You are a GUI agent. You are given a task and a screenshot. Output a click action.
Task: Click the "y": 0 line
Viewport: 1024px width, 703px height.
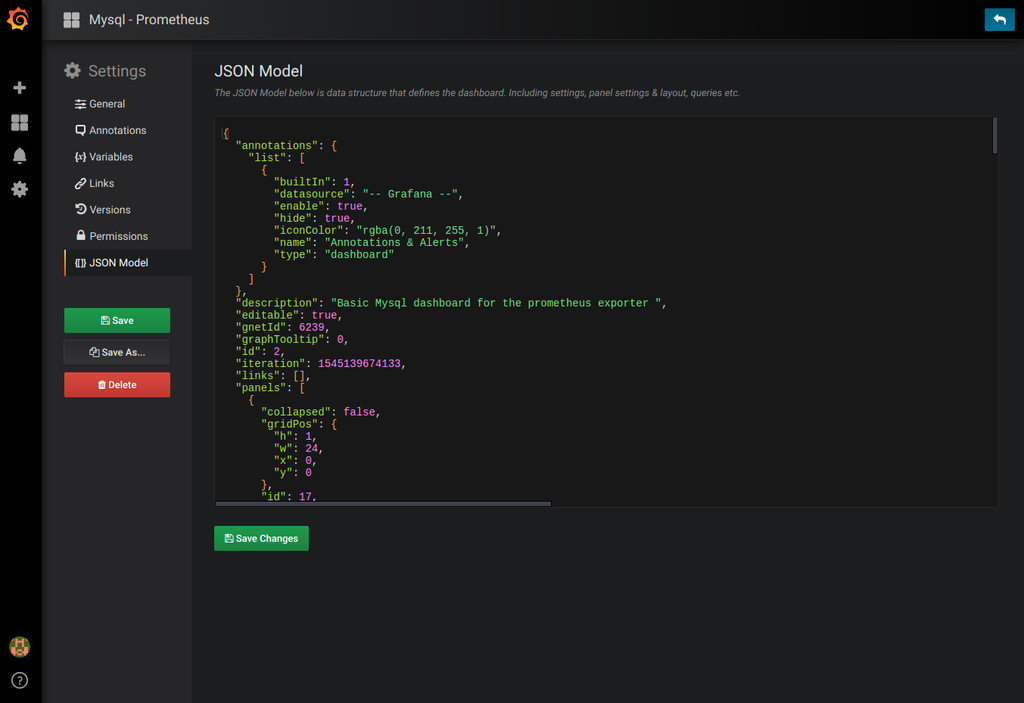point(293,473)
